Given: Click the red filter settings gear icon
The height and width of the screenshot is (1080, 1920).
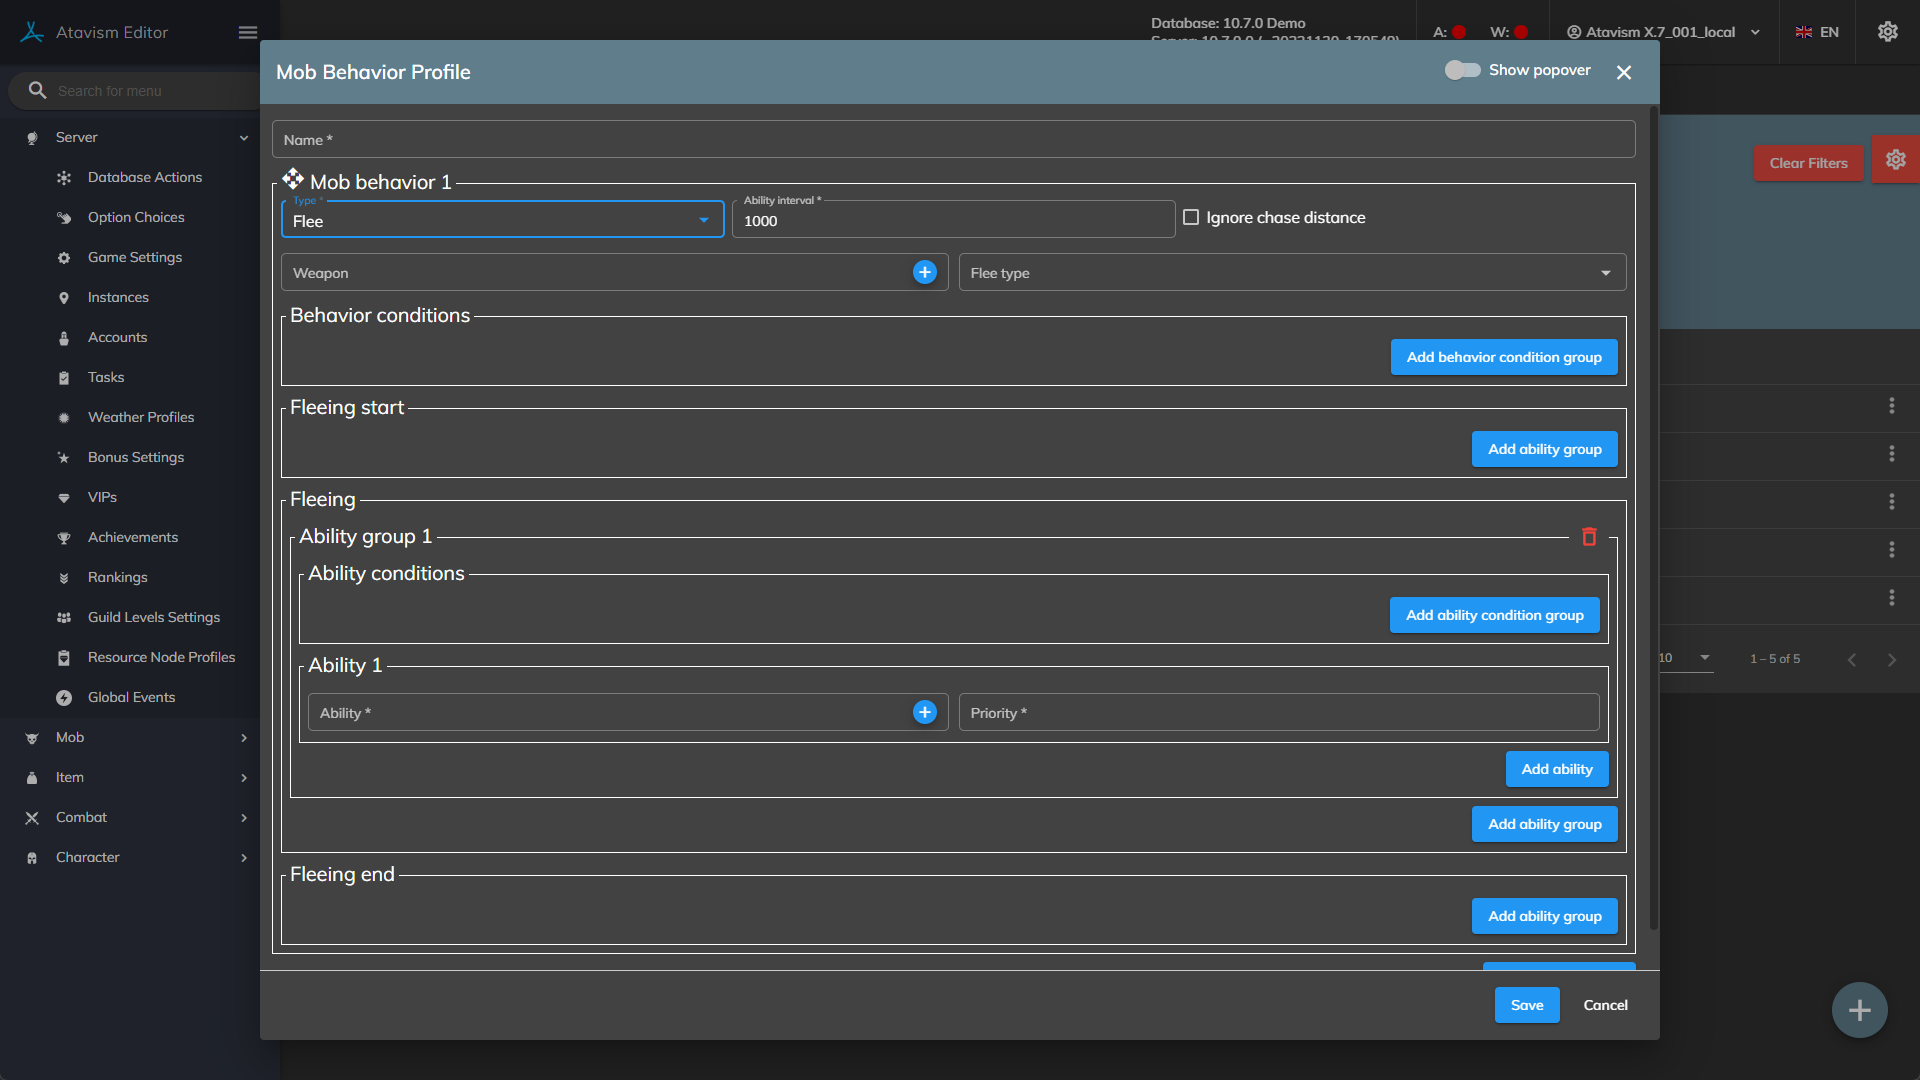Looking at the screenshot, I should [1895, 160].
